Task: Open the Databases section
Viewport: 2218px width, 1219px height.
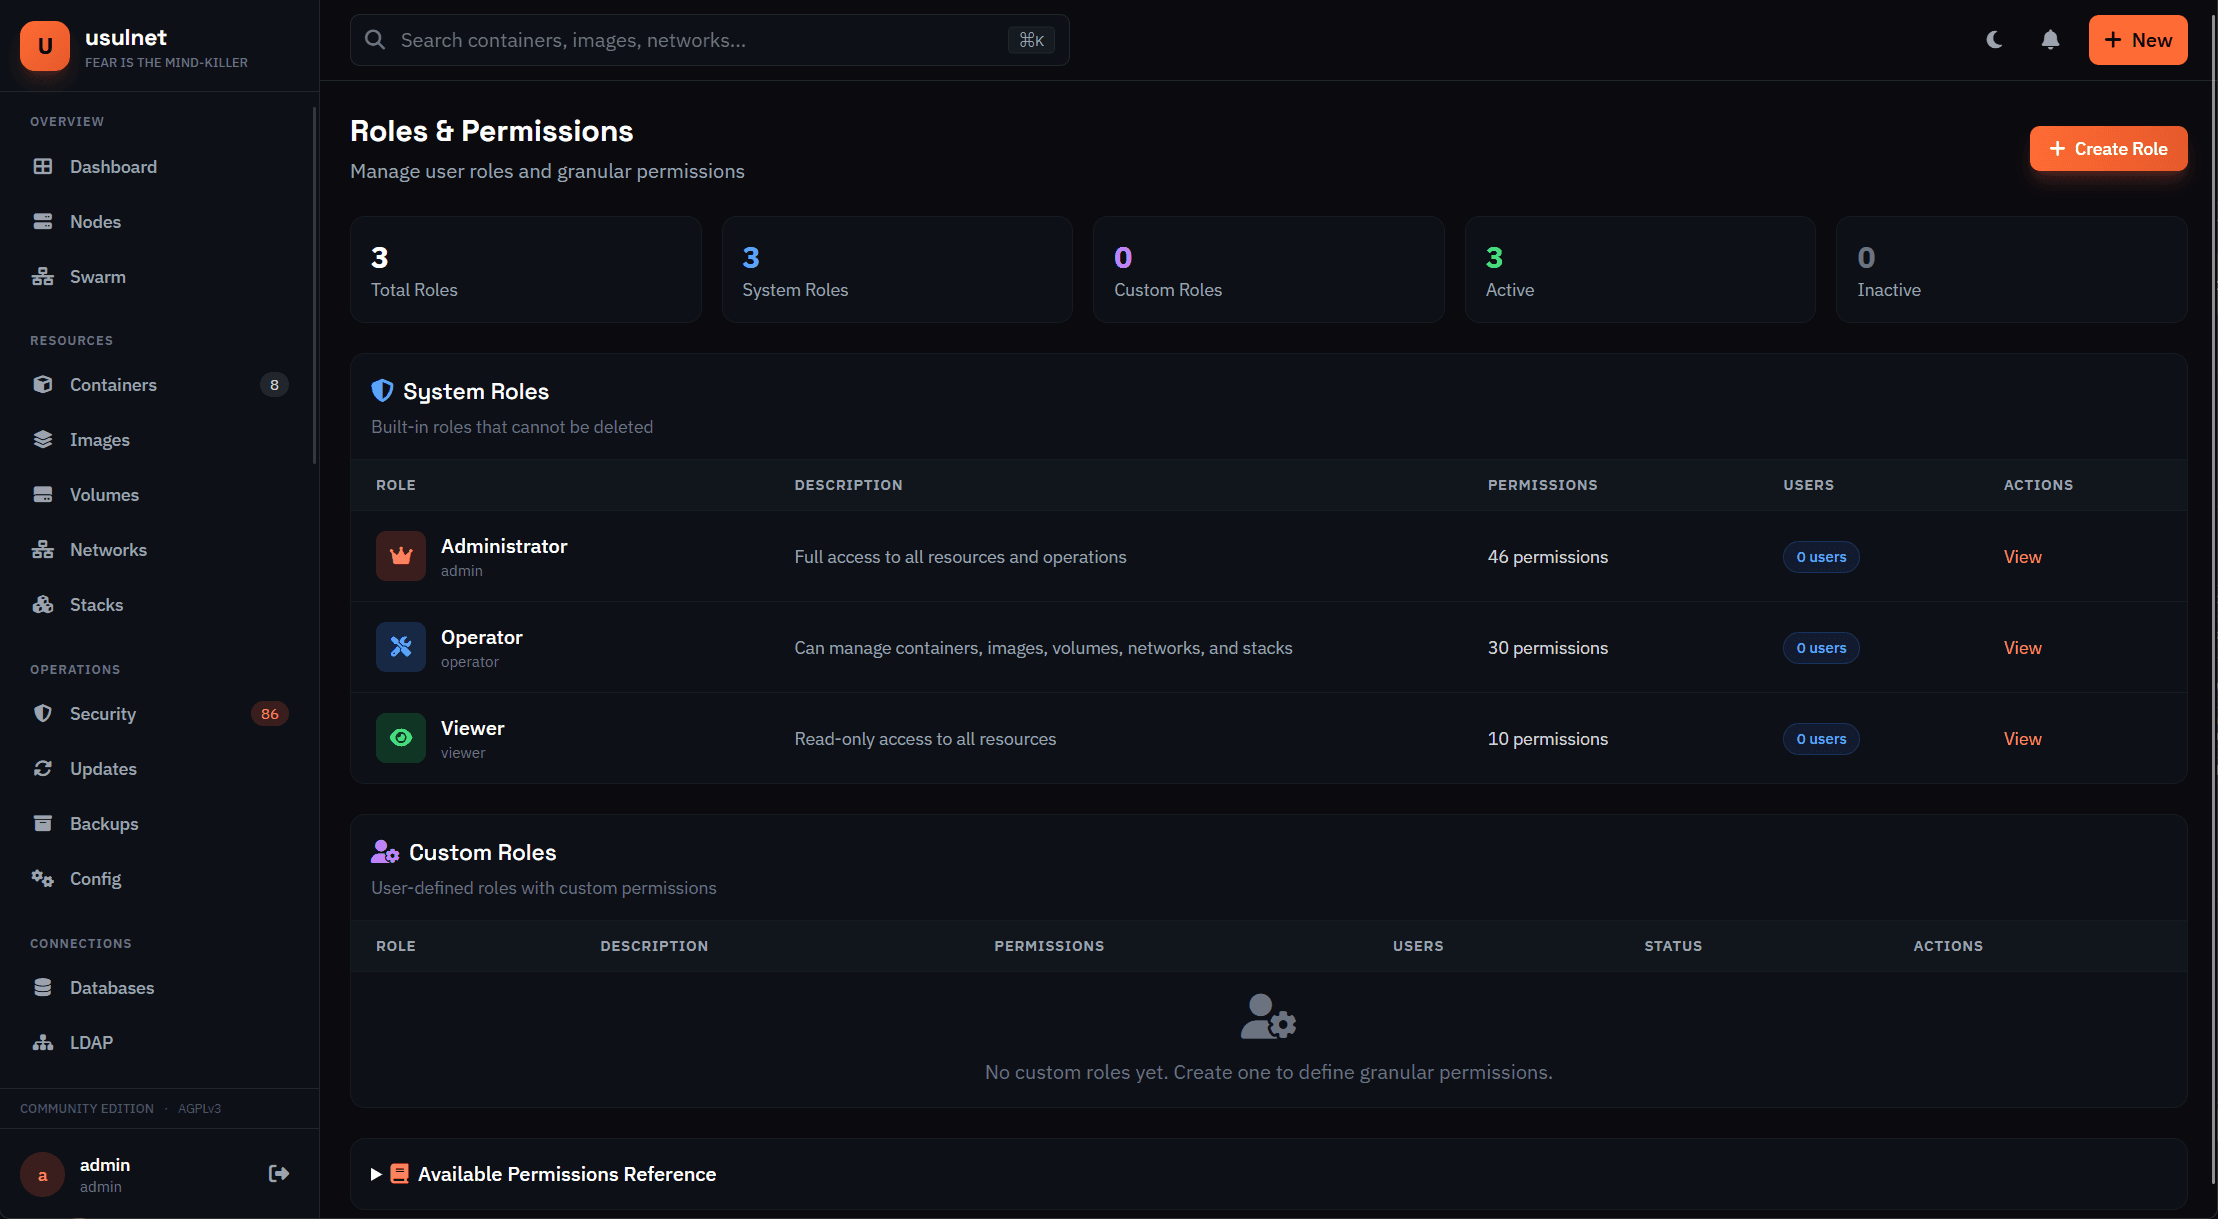Action: pyautogui.click(x=112, y=987)
